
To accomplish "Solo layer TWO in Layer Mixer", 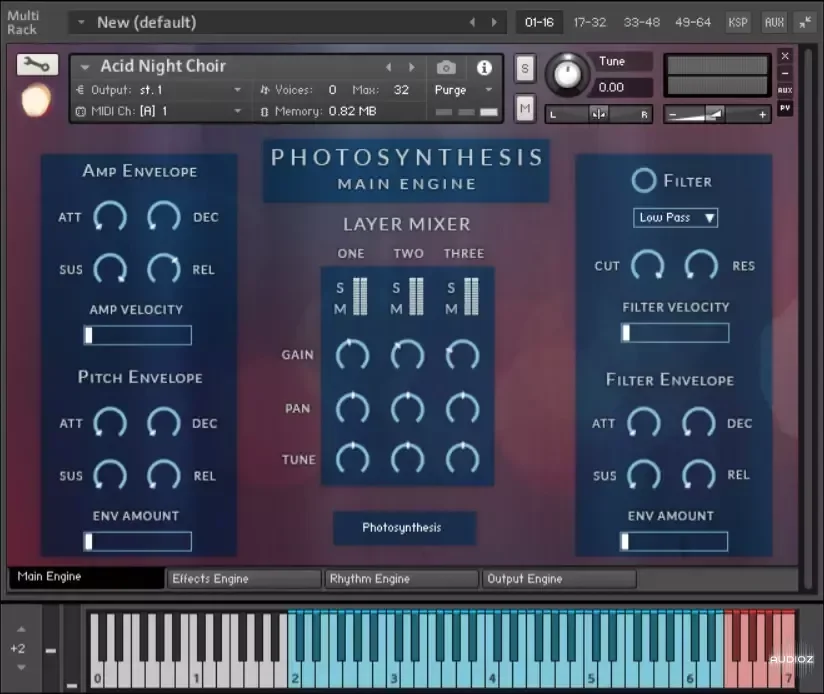I will point(396,288).
